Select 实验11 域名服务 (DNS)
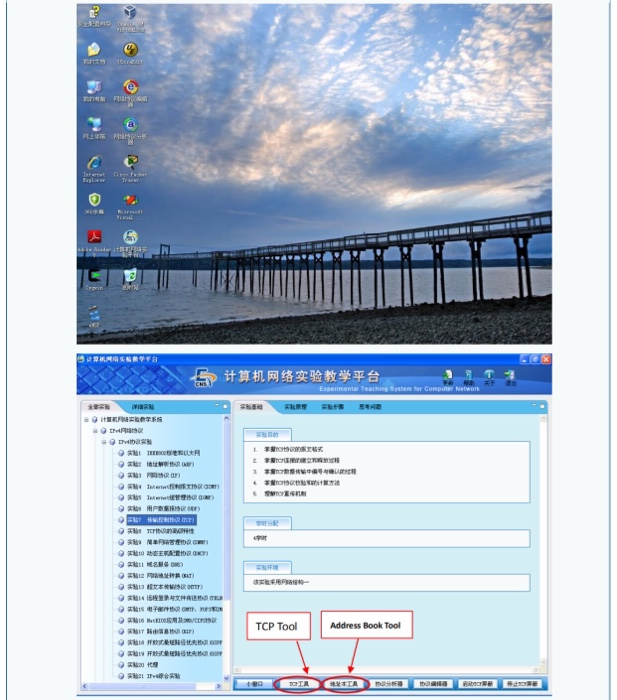617x700 pixels. (155, 565)
